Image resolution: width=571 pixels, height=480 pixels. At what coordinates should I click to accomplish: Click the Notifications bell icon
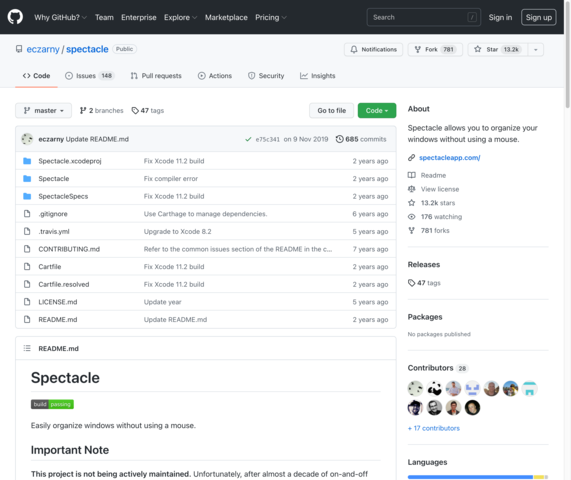coord(354,49)
